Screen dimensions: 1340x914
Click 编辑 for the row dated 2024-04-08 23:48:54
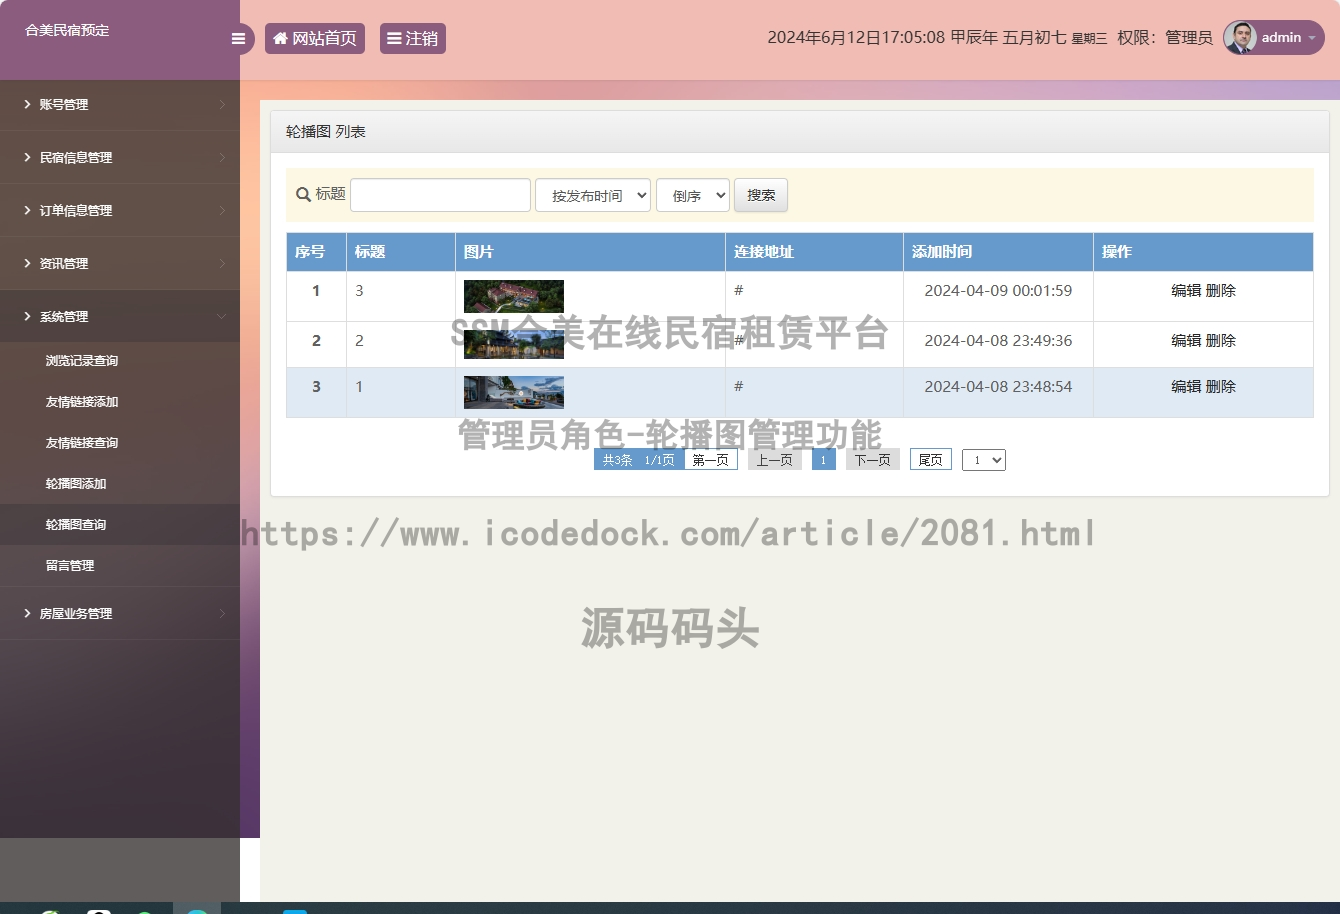1186,387
